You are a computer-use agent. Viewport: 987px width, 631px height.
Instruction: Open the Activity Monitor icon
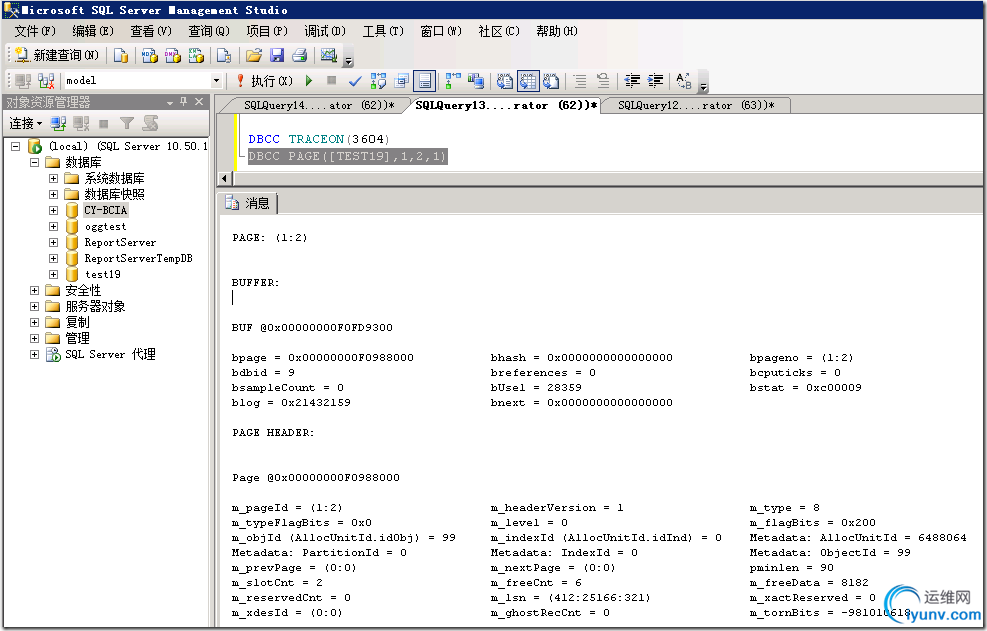pos(329,55)
